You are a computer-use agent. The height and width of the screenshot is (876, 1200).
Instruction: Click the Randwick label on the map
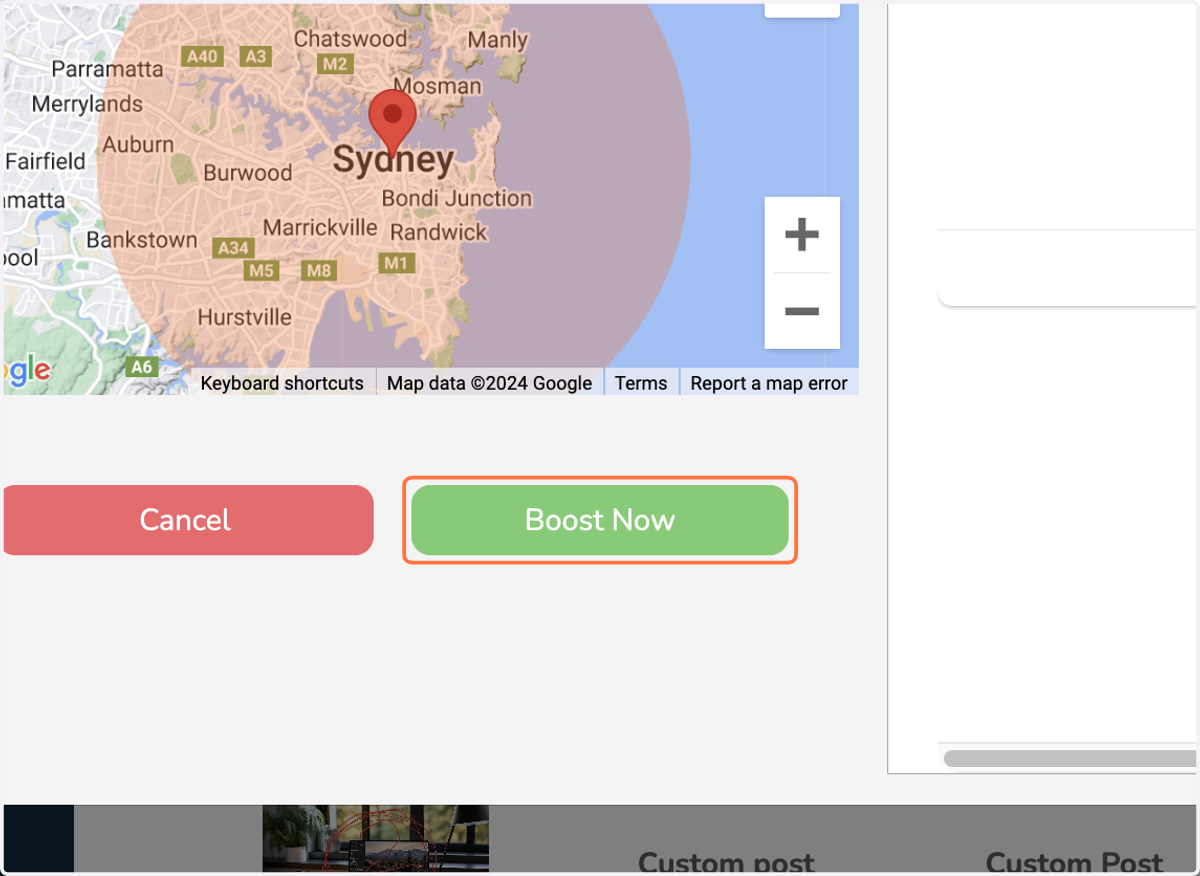click(438, 232)
